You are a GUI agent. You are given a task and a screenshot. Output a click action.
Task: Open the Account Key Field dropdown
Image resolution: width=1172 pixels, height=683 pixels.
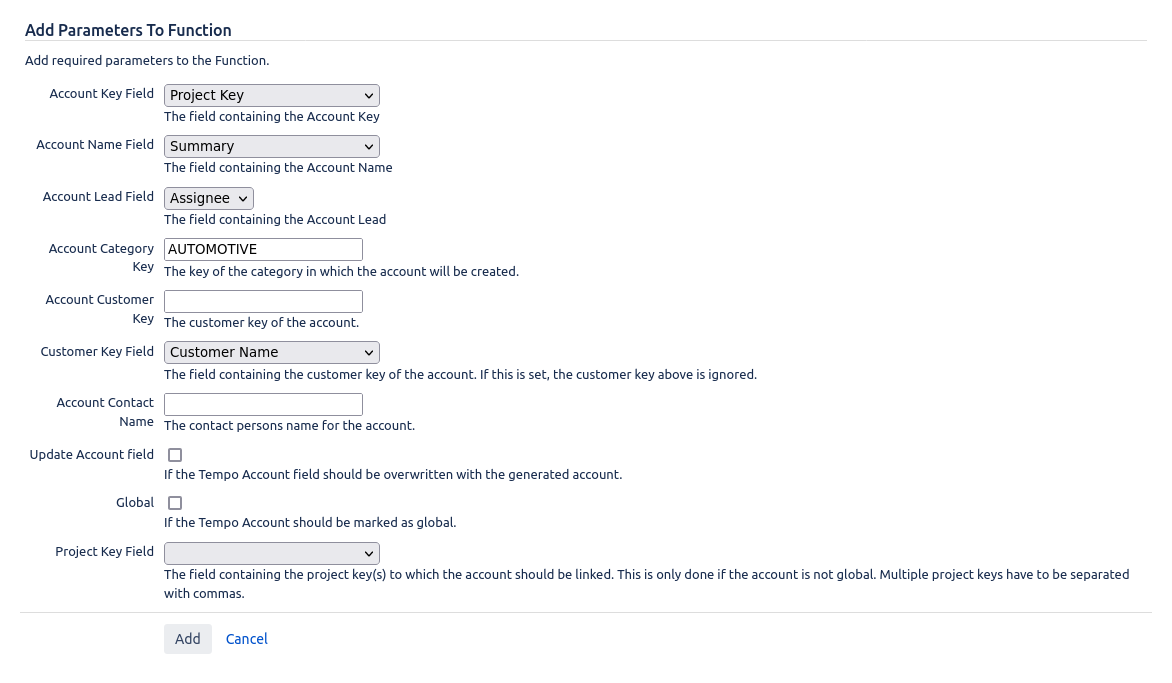(271, 95)
